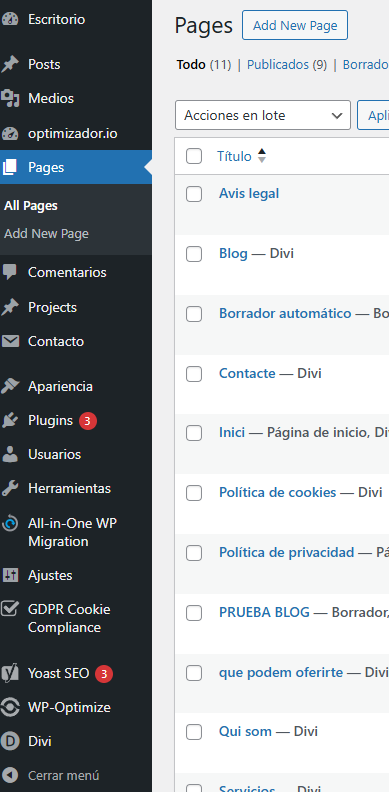
Task: Click the Add New Page button
Action: (x=295, y=25)
